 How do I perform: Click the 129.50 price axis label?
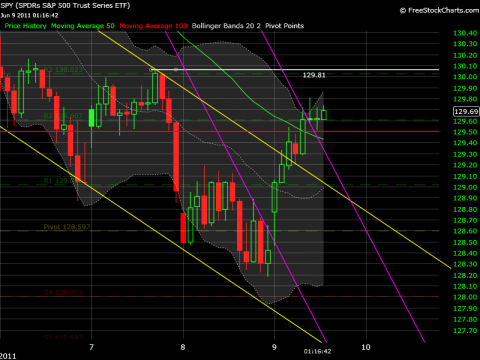pyautogui.click(x=465, y=132)
